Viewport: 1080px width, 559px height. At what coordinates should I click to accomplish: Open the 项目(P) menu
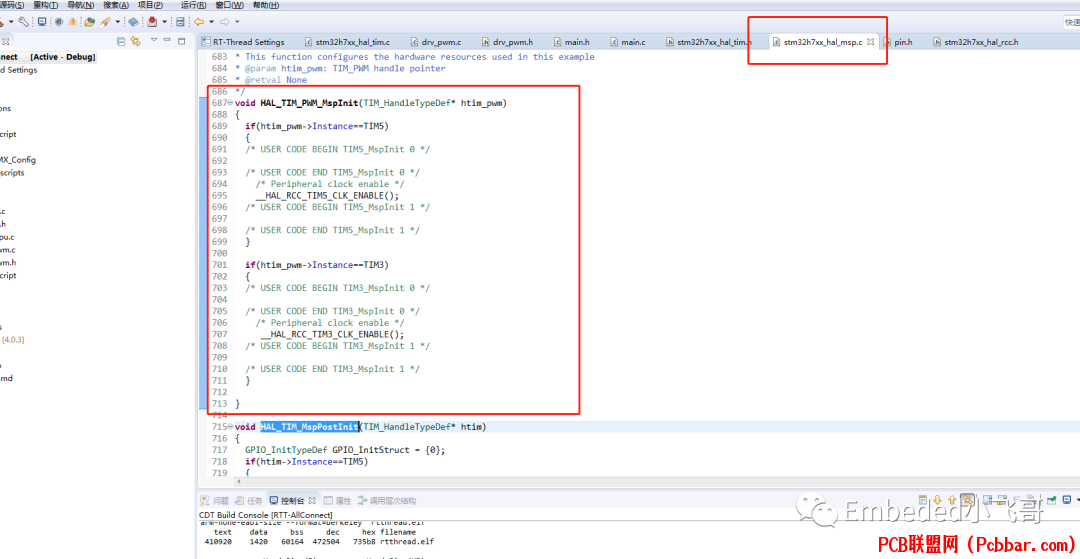tap(150, 5)
